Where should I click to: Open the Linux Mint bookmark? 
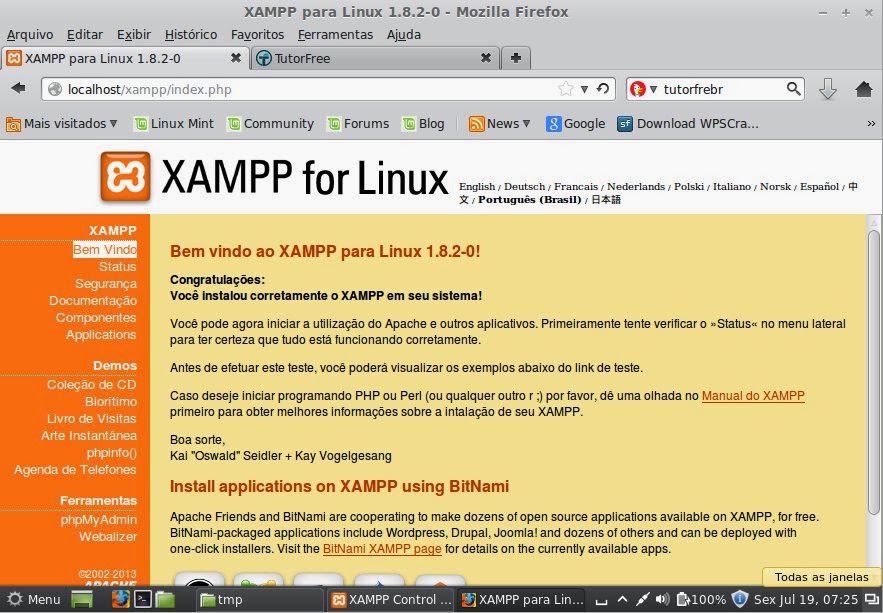(x=174, y=123)
